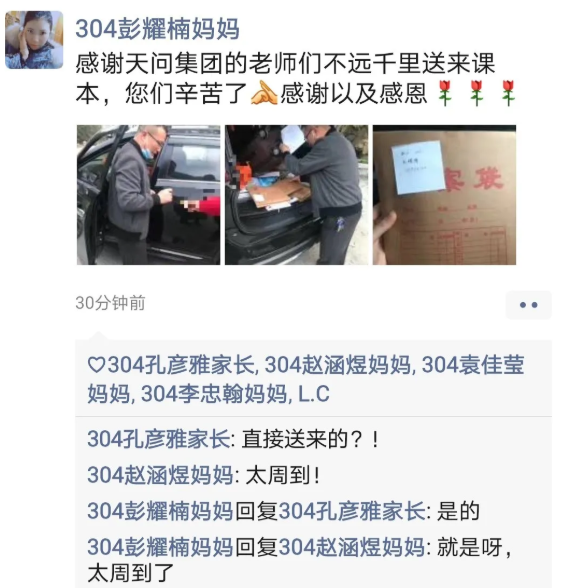Open replied-to name 304孔彦雅家长 in 是的 reply
This screenshot has width=563, height=588.
pos(352,512)
